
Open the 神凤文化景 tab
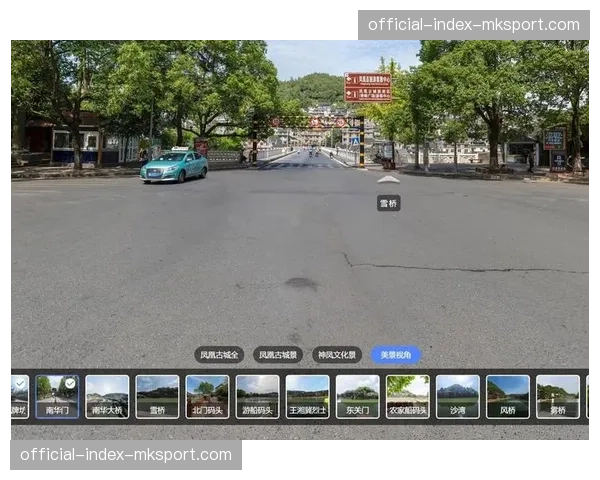tap(337, 355)
